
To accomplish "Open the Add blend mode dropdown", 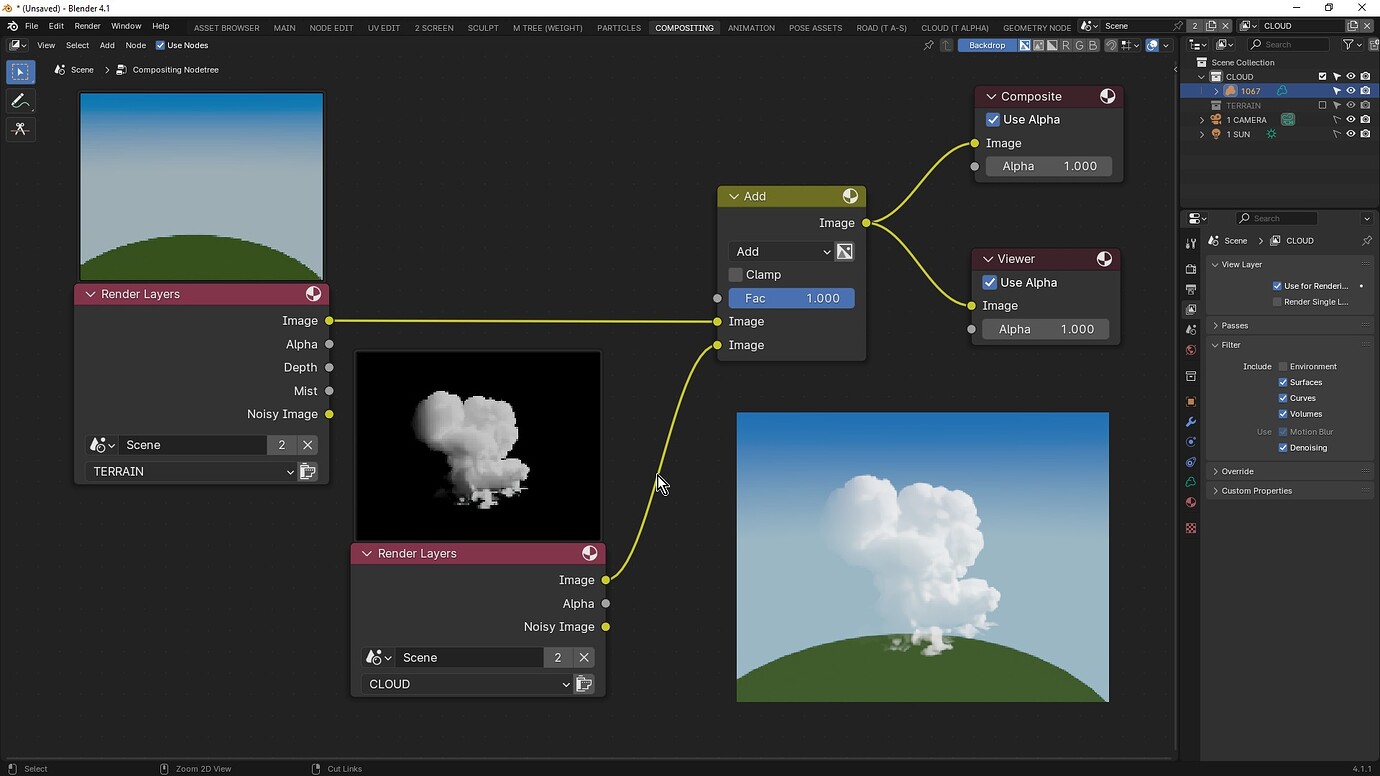I will (781, 252).
